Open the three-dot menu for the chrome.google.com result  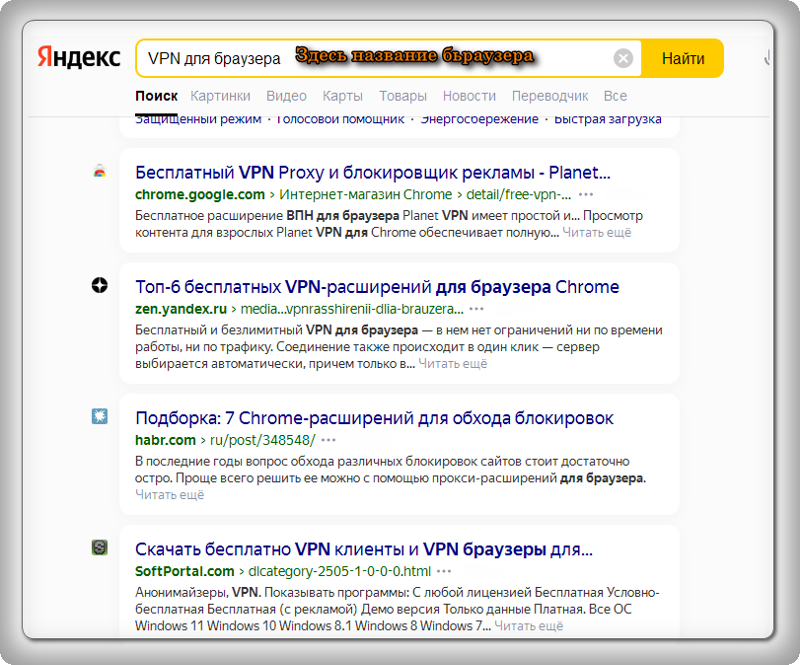coord(586,194)
